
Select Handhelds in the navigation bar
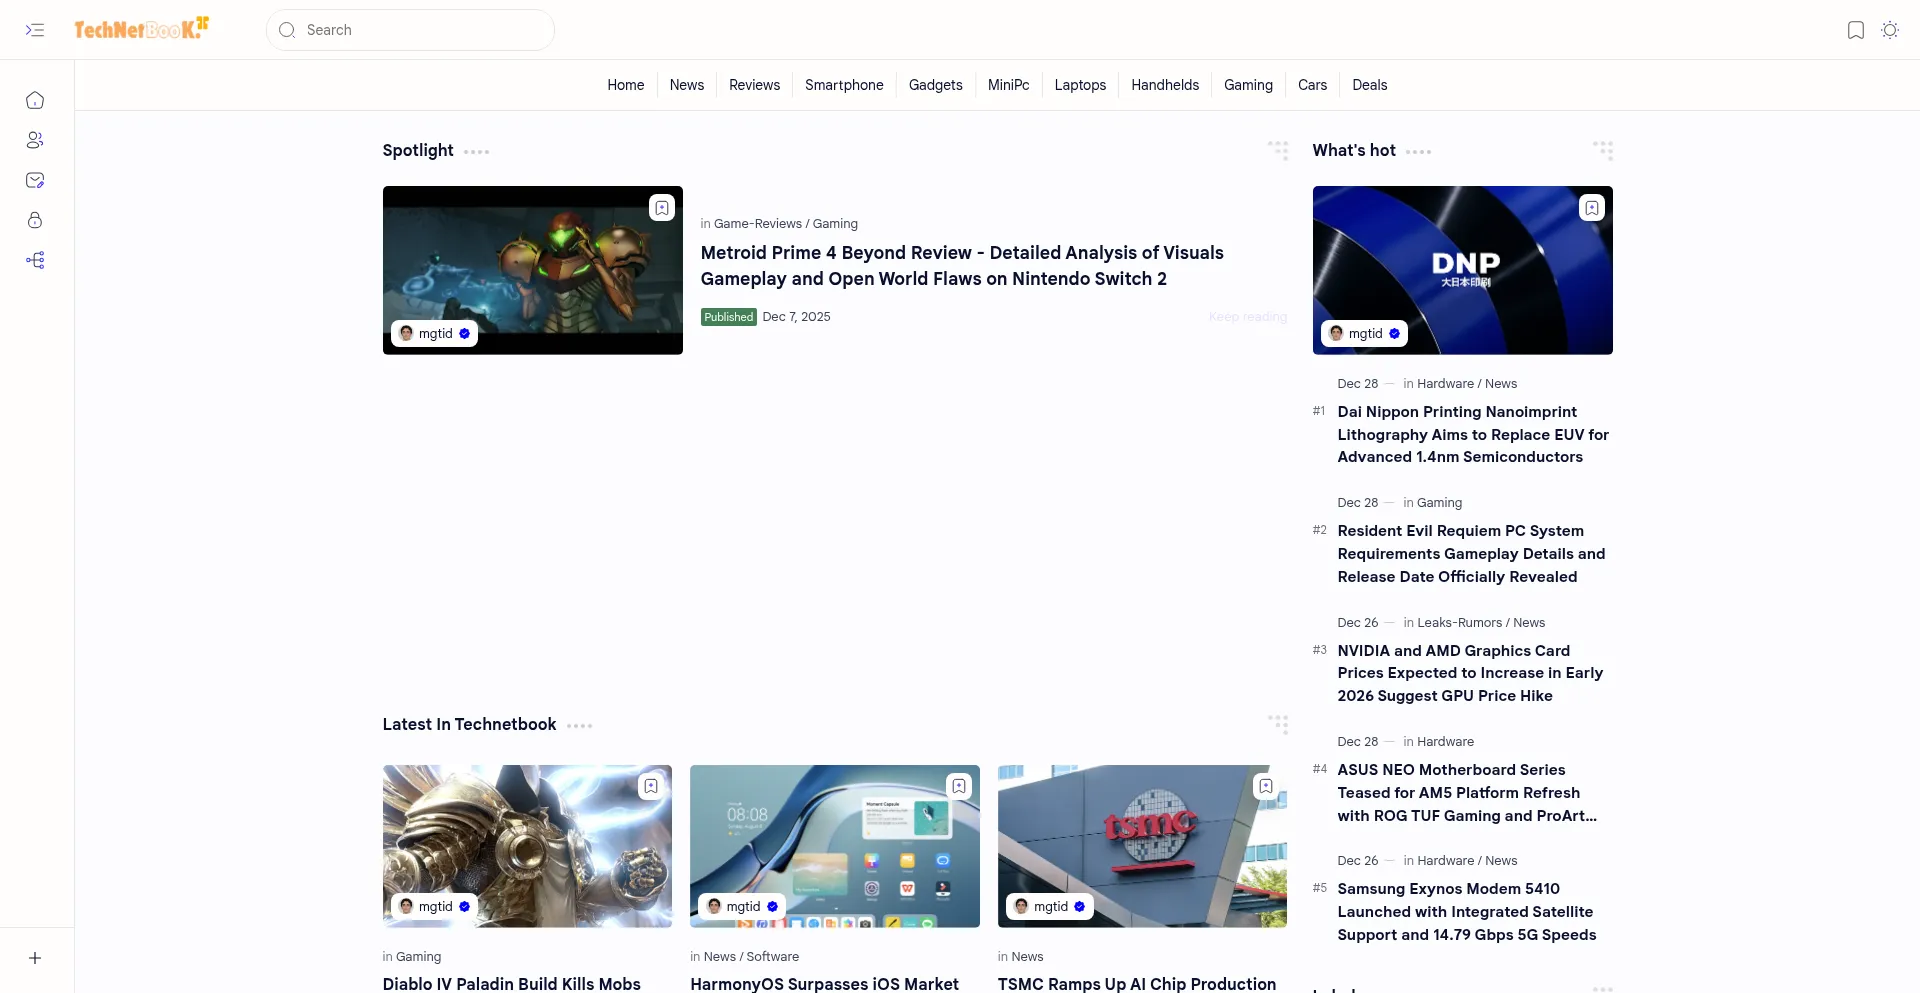point(1164,85)
